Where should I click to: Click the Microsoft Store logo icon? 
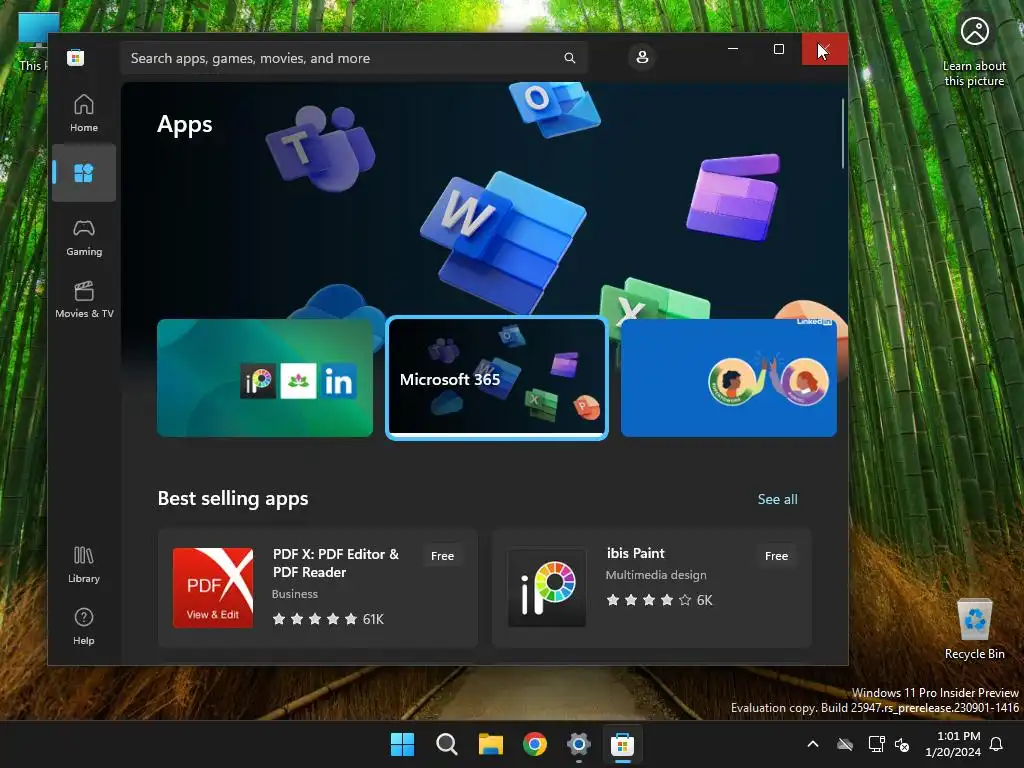[75, 58]
